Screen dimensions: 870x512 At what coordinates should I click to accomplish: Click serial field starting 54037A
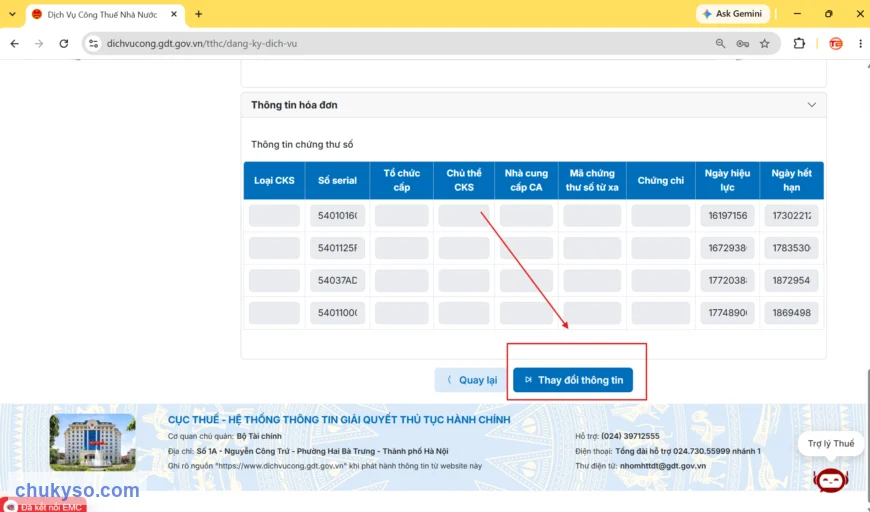337,280
